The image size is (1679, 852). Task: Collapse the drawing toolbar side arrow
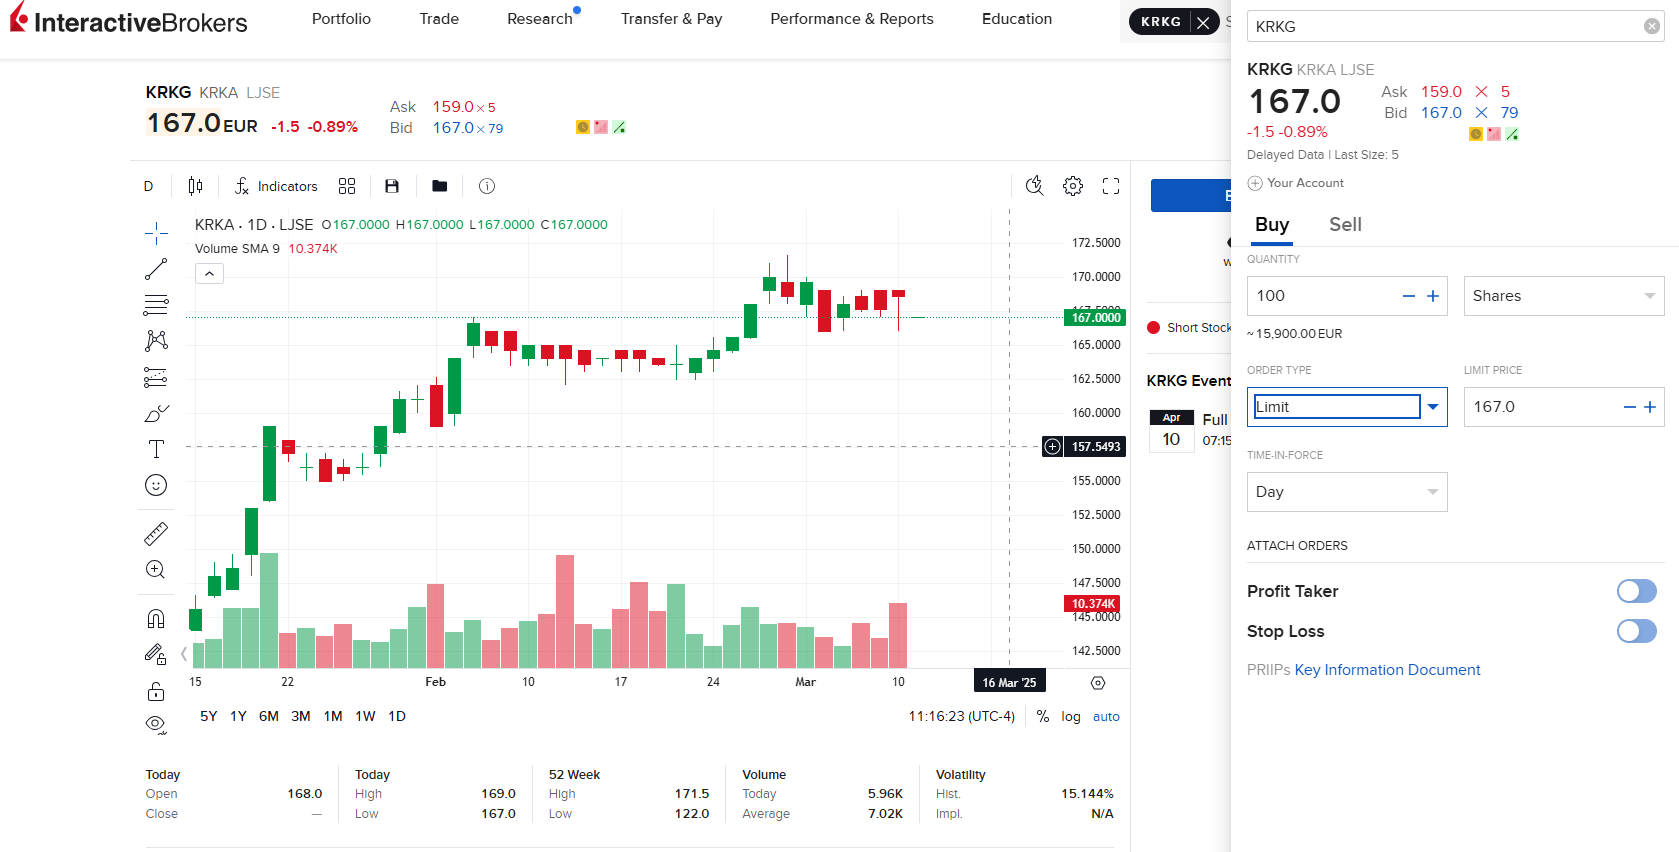click(184, 654)
